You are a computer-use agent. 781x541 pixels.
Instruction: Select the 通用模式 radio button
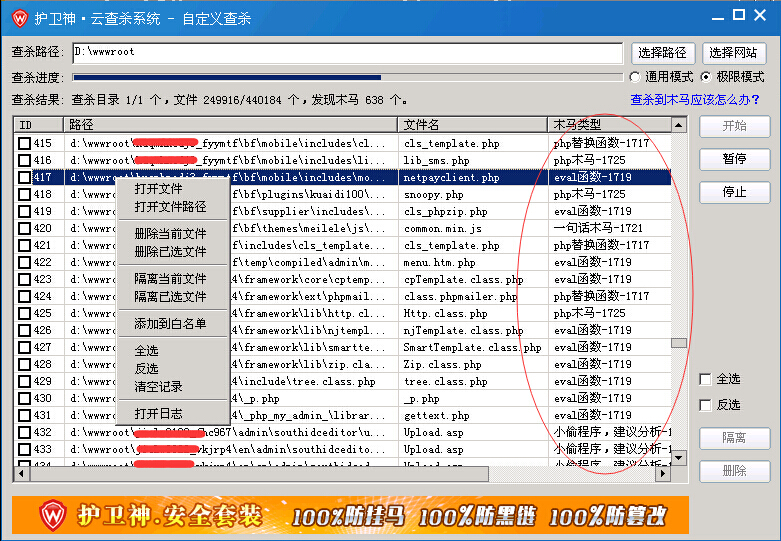click(x=635, y=77)
